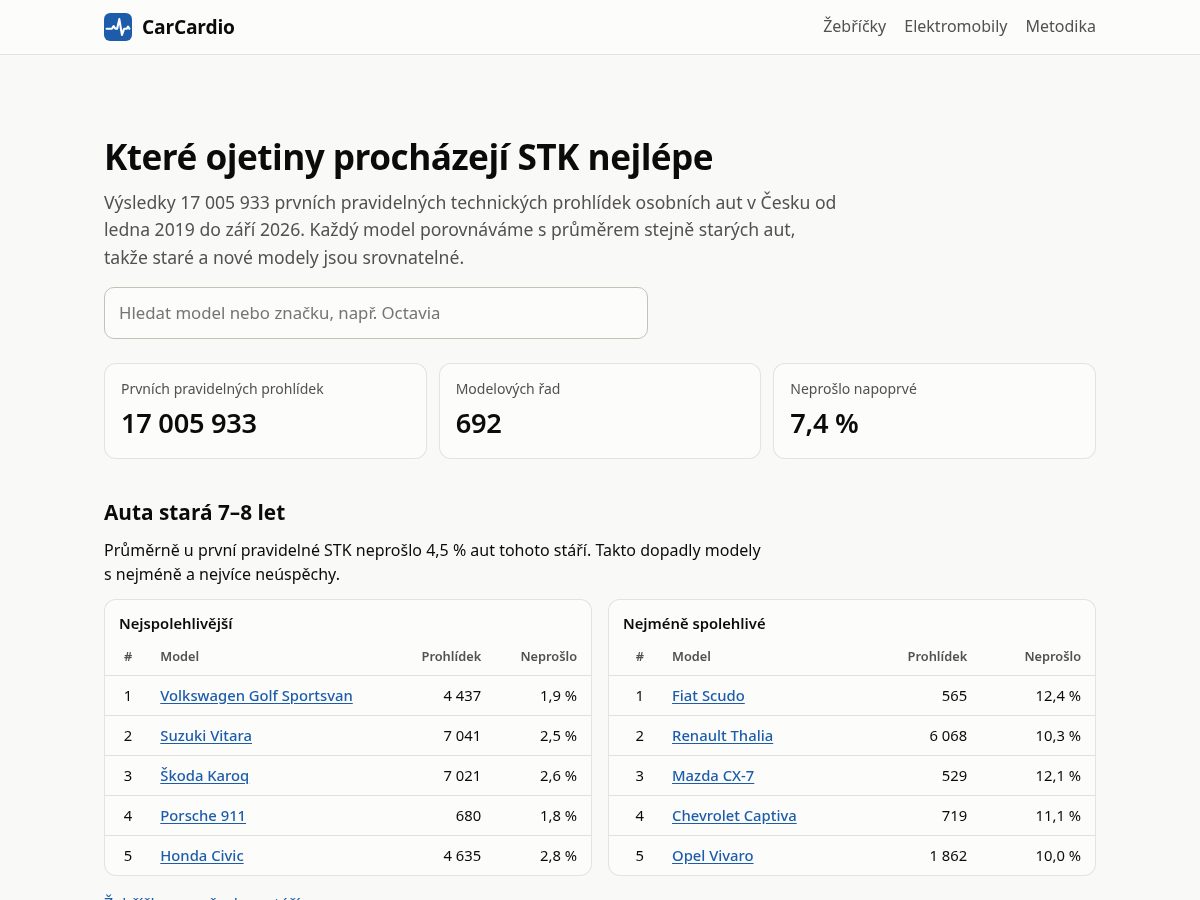Follow the Opel Vivaro link
1200x900 pixels.
click(713, 856)
